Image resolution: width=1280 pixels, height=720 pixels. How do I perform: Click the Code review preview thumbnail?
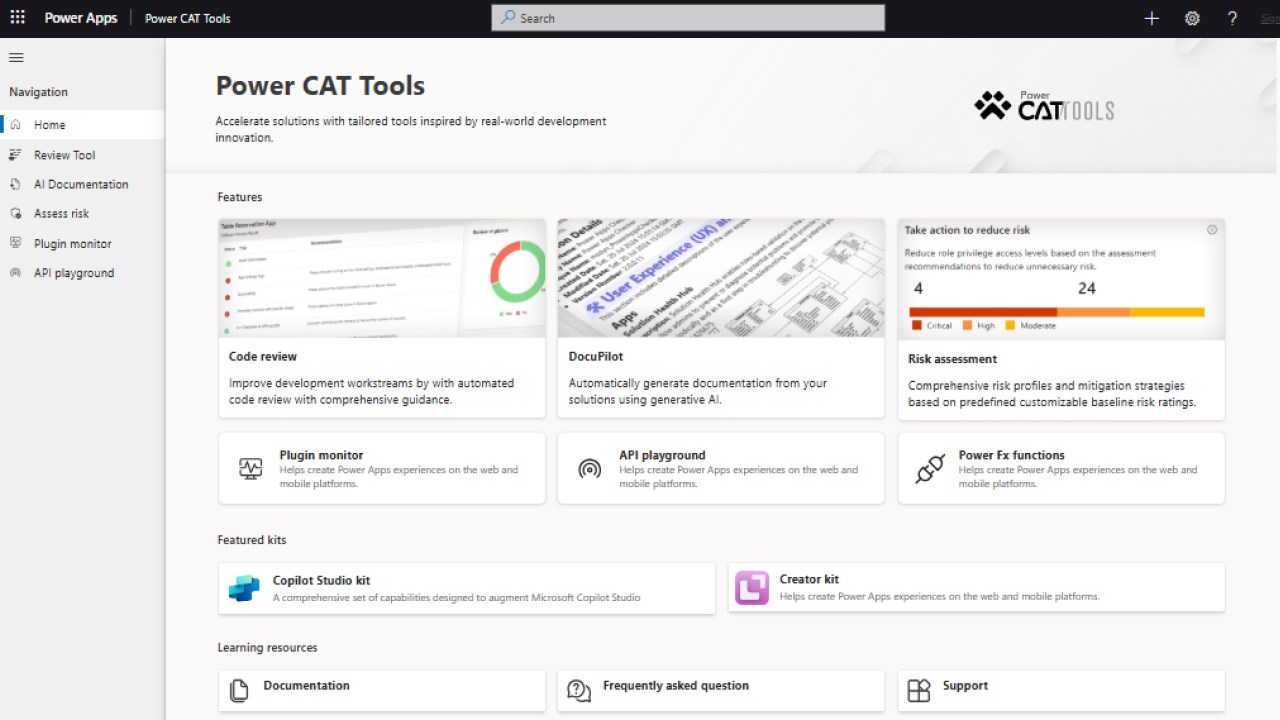click(382, 279)
